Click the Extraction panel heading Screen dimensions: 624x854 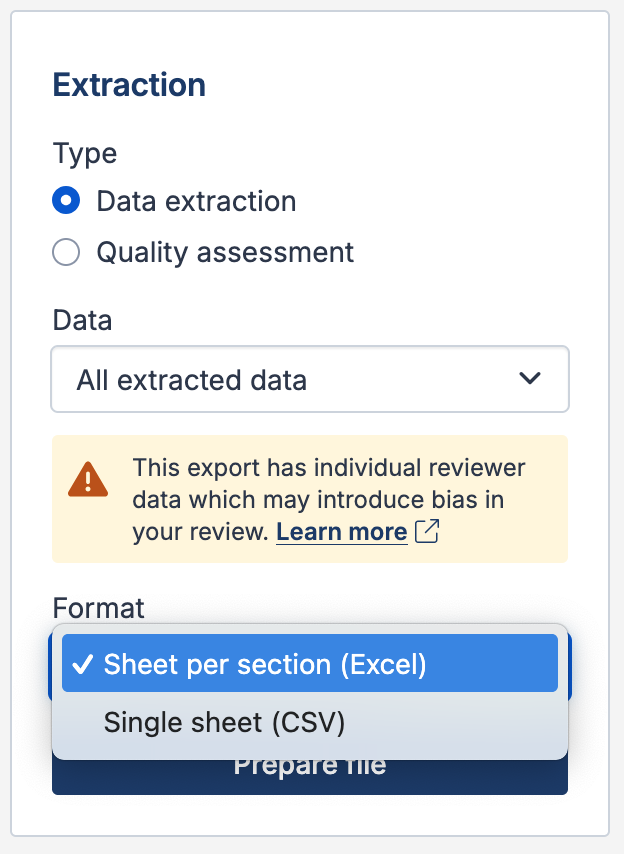[x=129, y=85]
